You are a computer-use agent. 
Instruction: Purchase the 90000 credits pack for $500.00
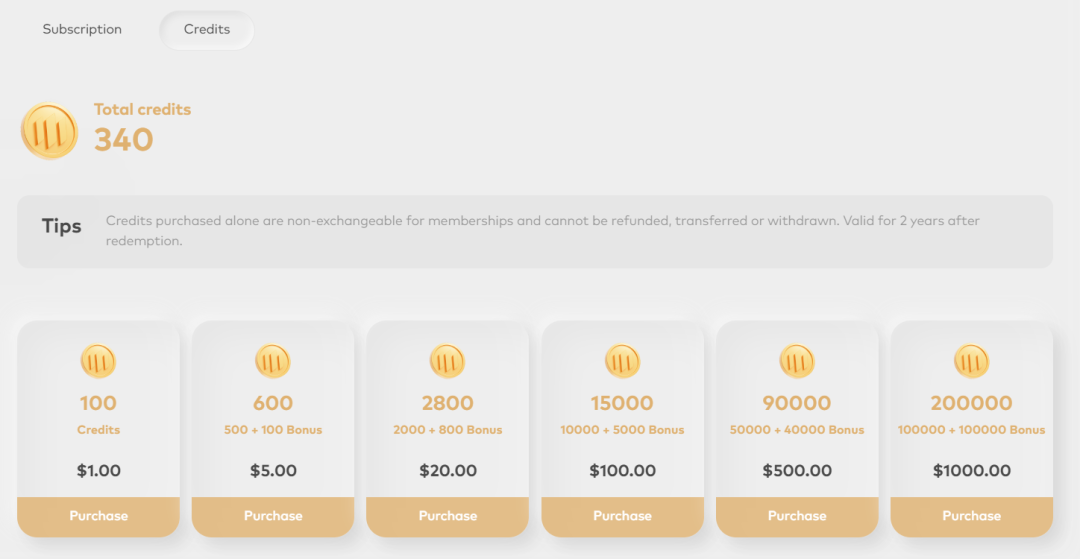797,516
